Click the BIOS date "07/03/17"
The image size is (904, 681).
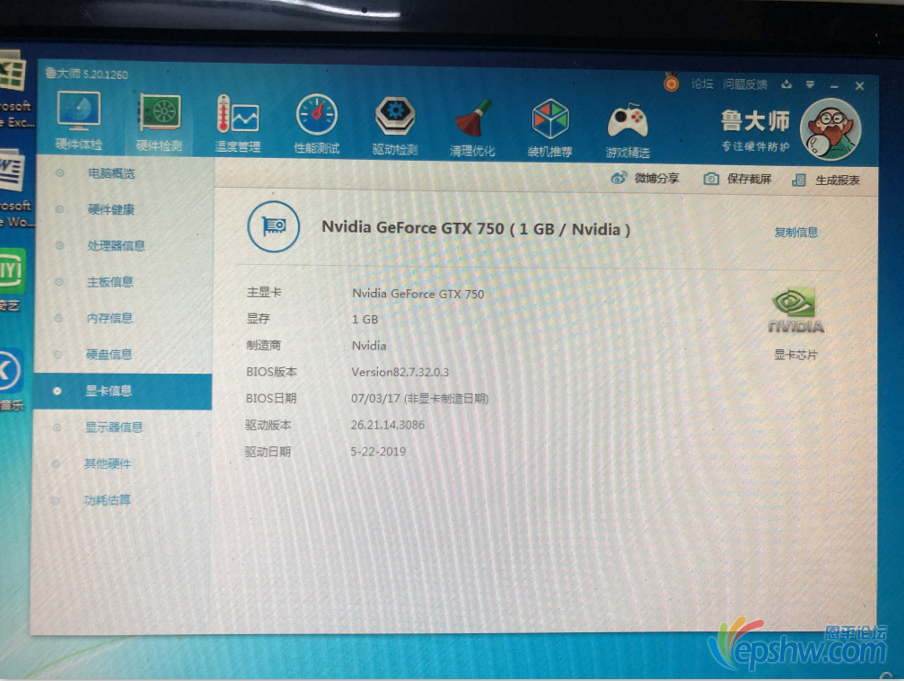375,398
